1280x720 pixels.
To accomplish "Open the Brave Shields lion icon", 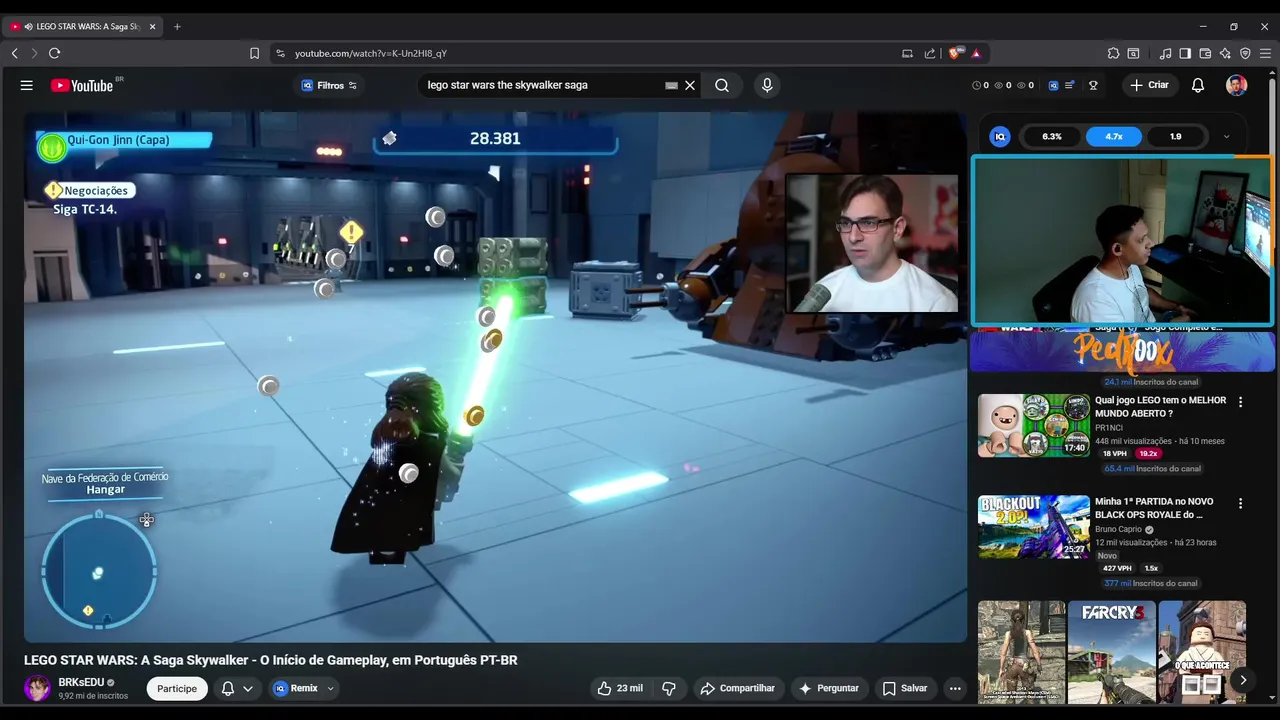I will 956,53.
